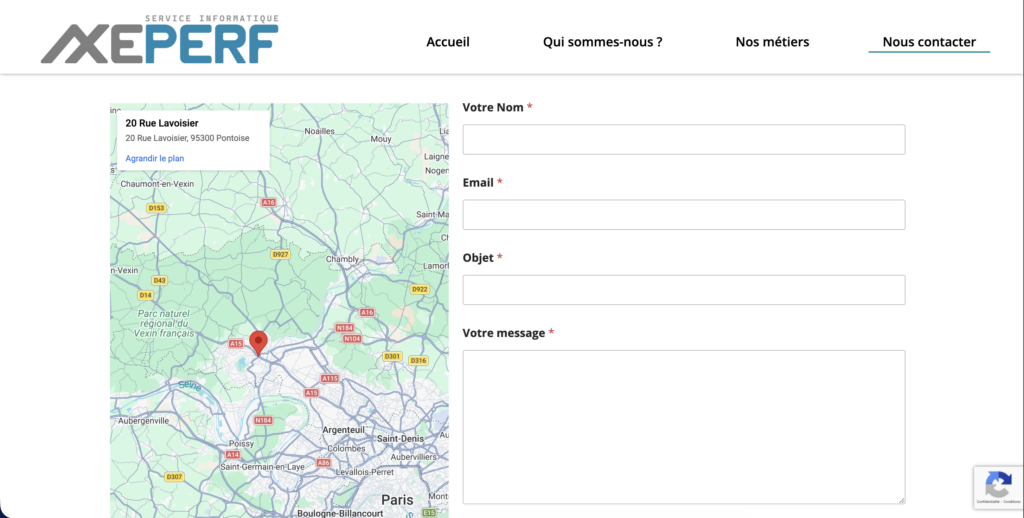Click inside the Votre message textarea
Viewport: 1024px width, 518px height.
[683, 426]
